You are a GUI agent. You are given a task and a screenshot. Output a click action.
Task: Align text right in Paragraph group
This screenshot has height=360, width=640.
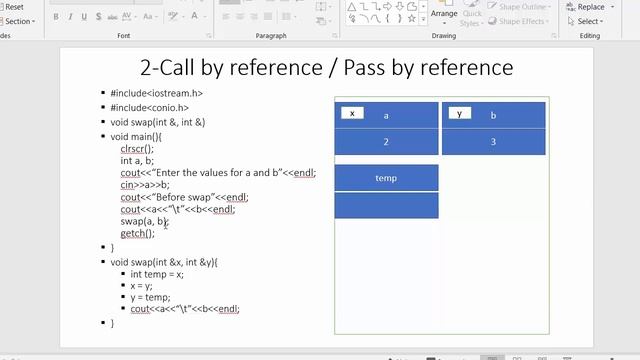[x=254, y=17]
